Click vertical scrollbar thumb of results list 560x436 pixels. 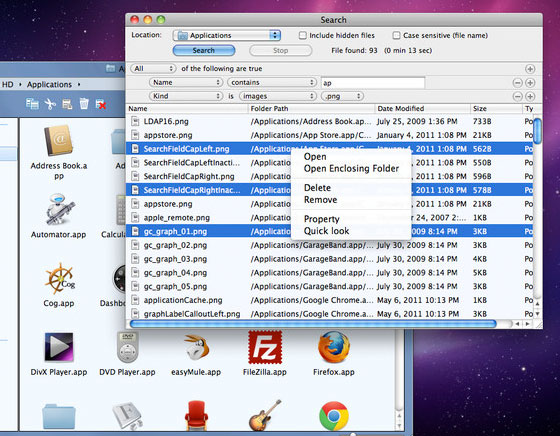pyautogui.click(x=537, y=131)
